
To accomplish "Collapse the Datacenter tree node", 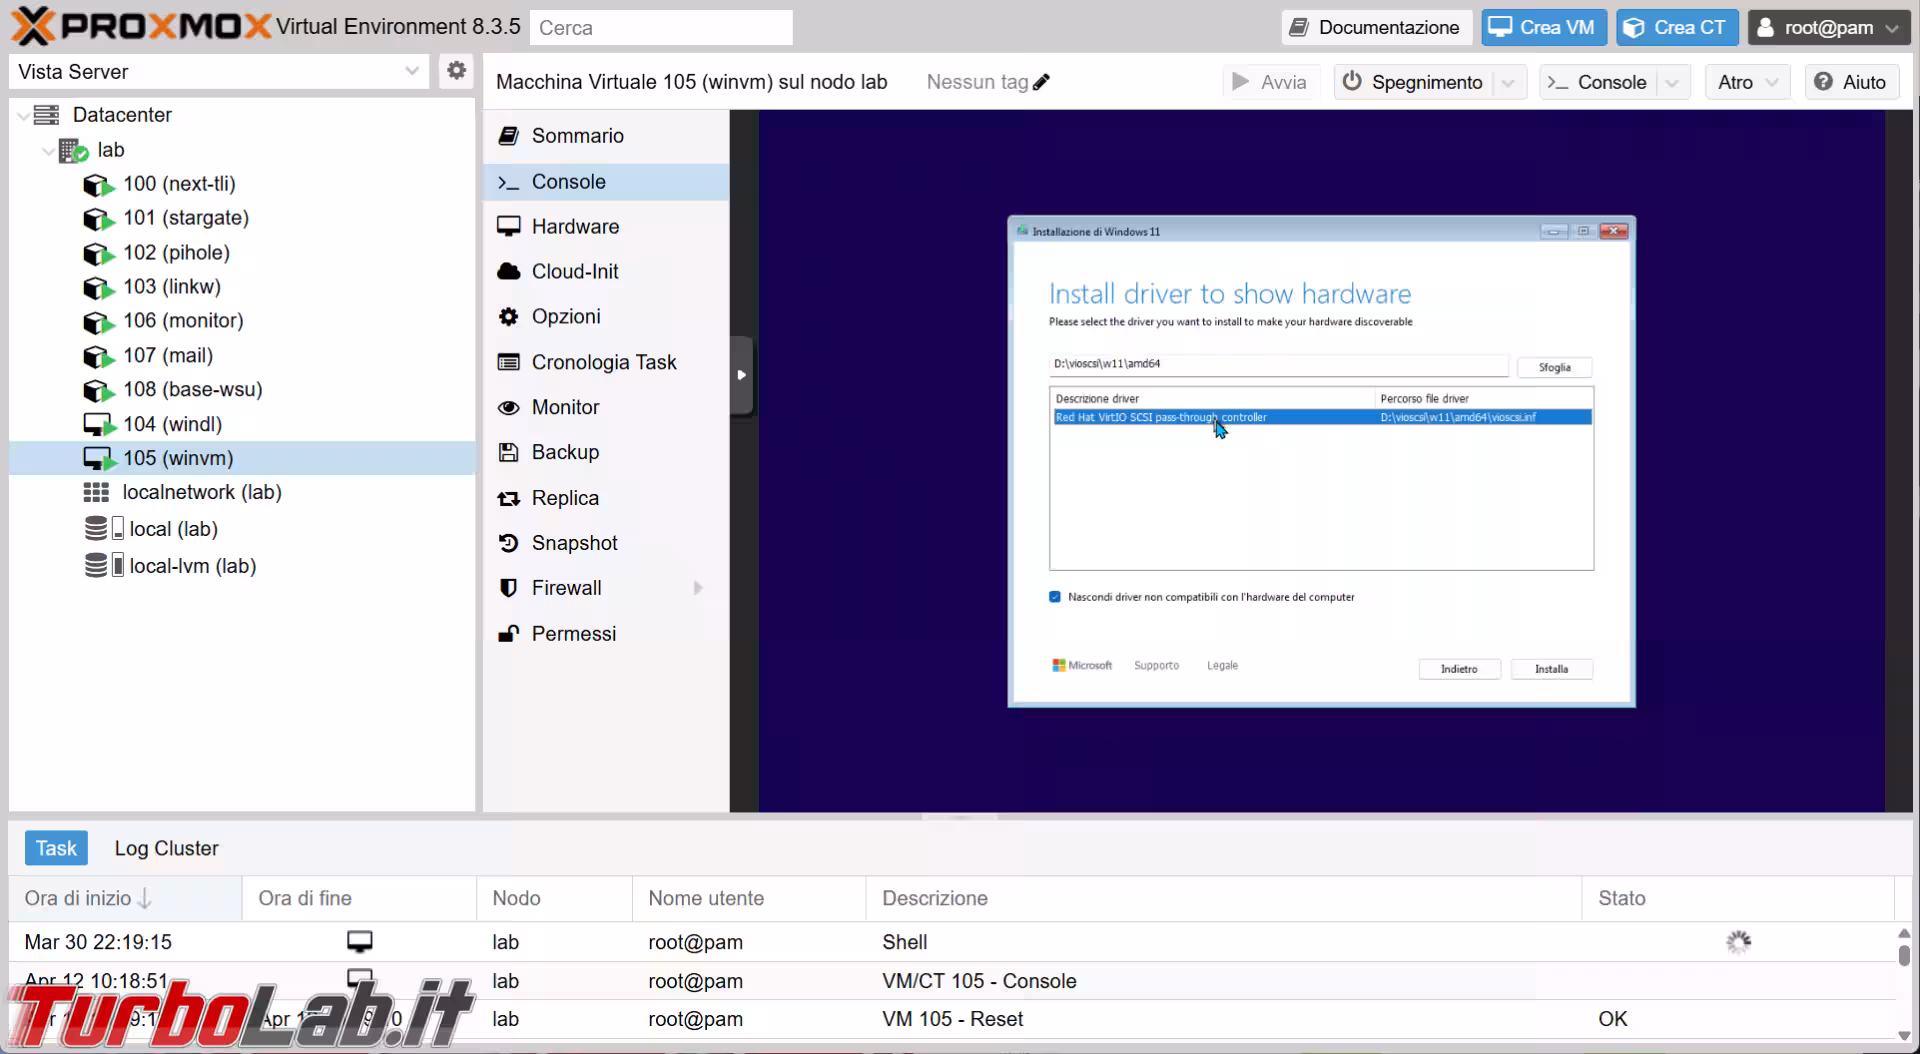I will [x=23, y=116].
